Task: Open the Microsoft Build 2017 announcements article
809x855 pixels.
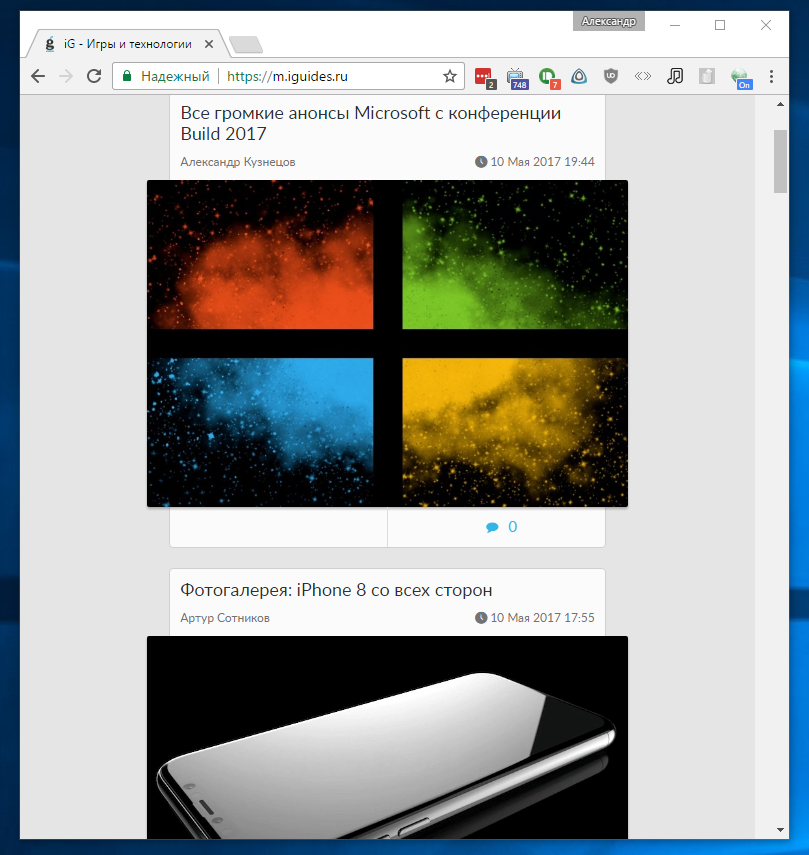Action: pyautogui.click(x=370, y=123)
